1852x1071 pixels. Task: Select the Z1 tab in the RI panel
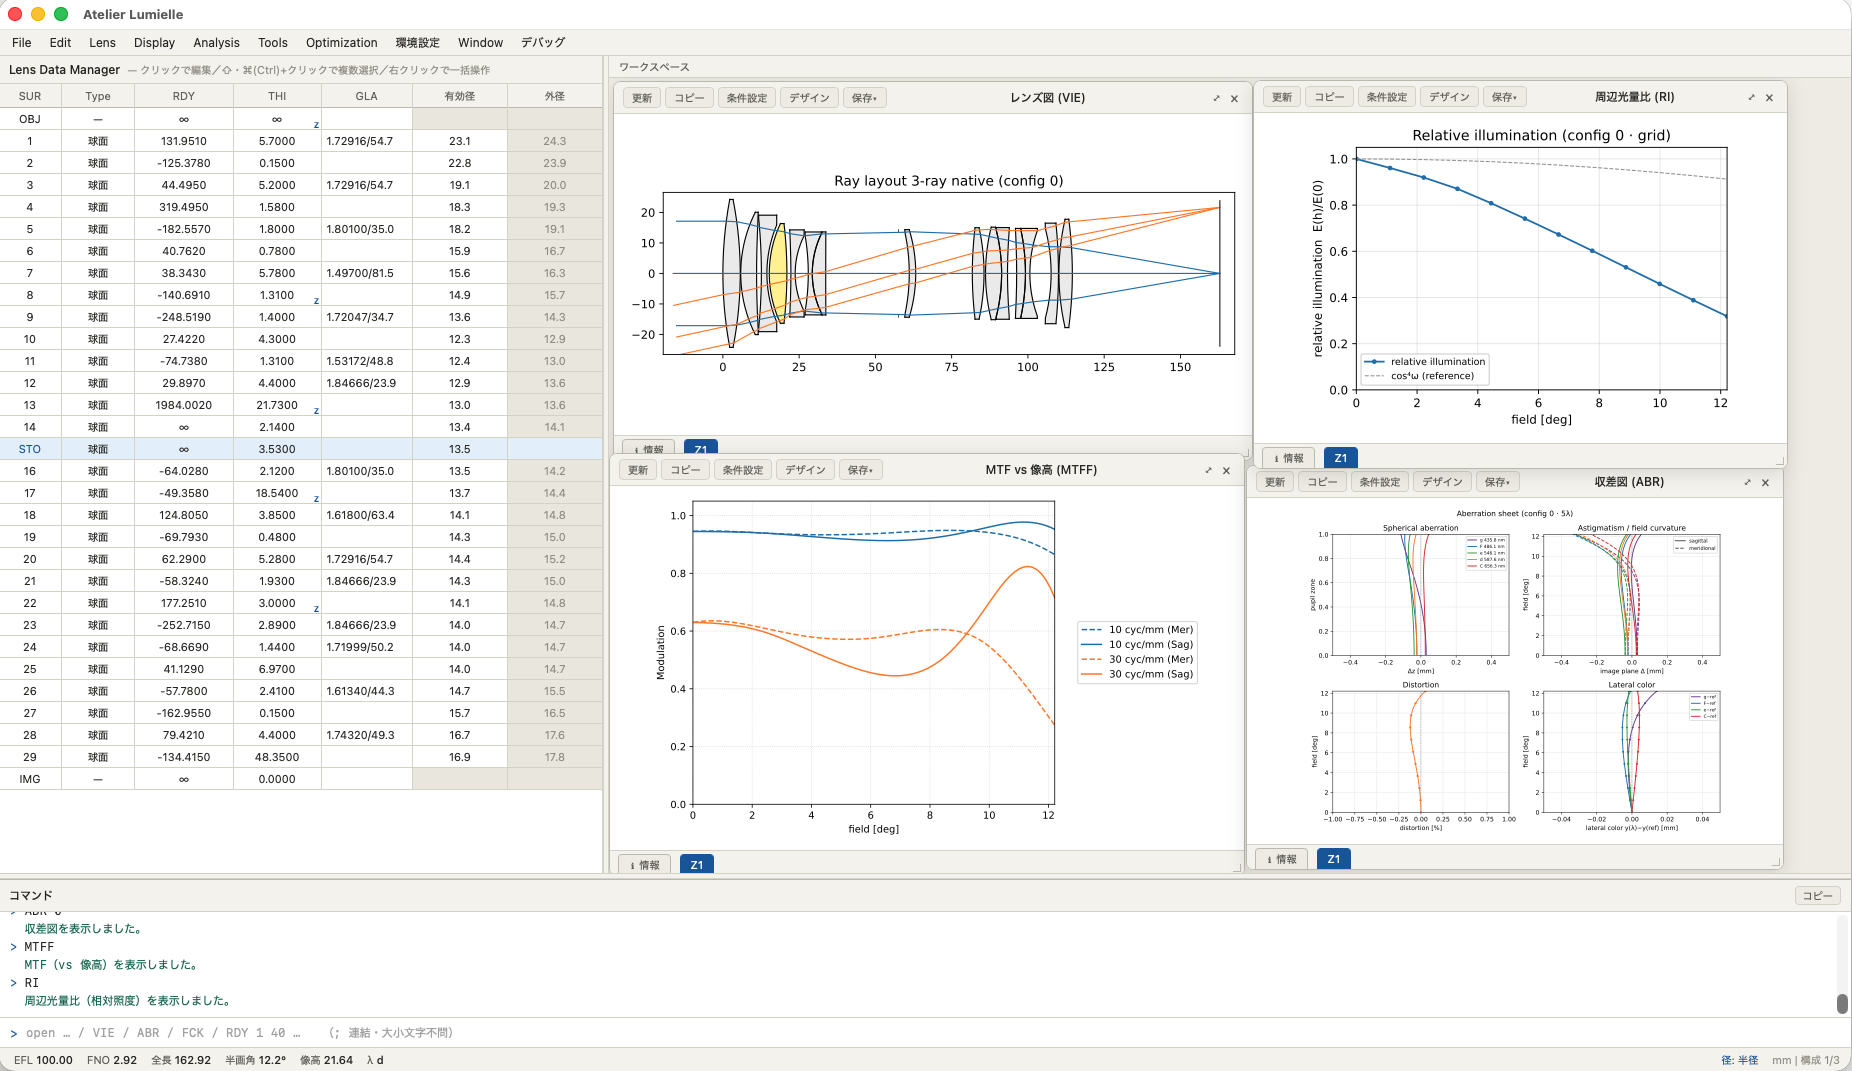click(1340, 458)
